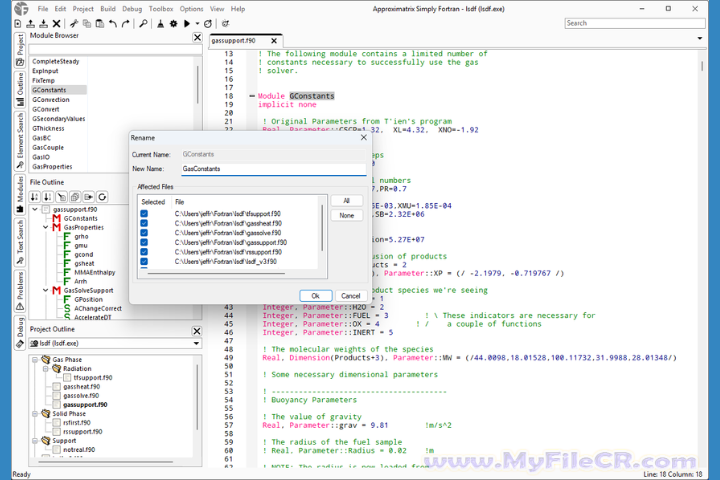The width and height of the screenshot is (720, 480).
Task: Toggle checkbox for rssupport.f90 in Affected Files
Action: 144,252
